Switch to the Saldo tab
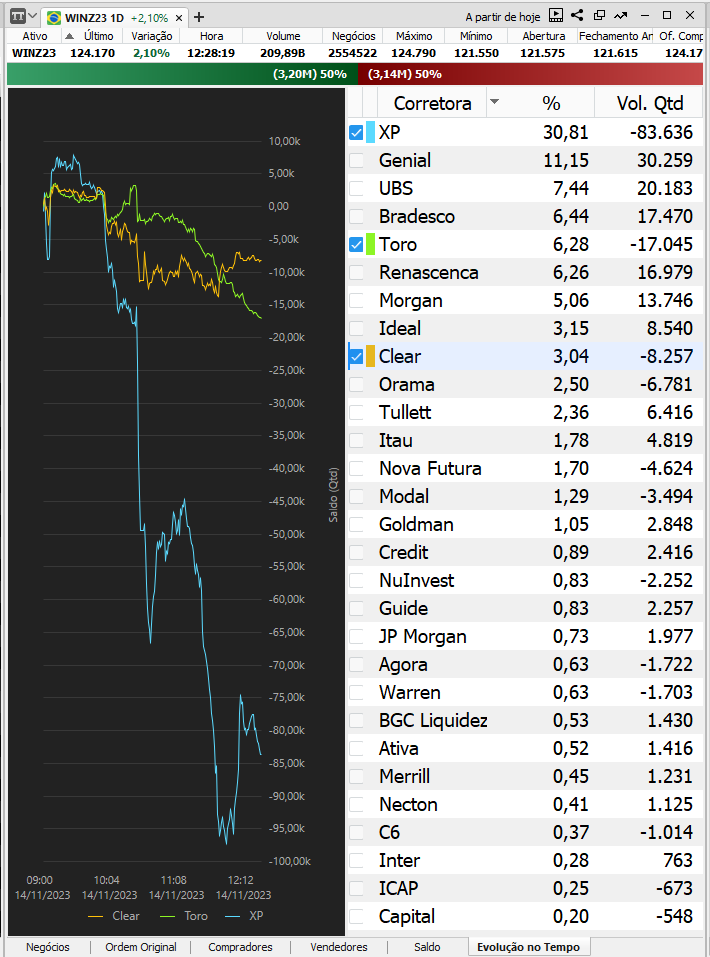Viewport: 710px width, 957px height. click(x=427, y=947)
